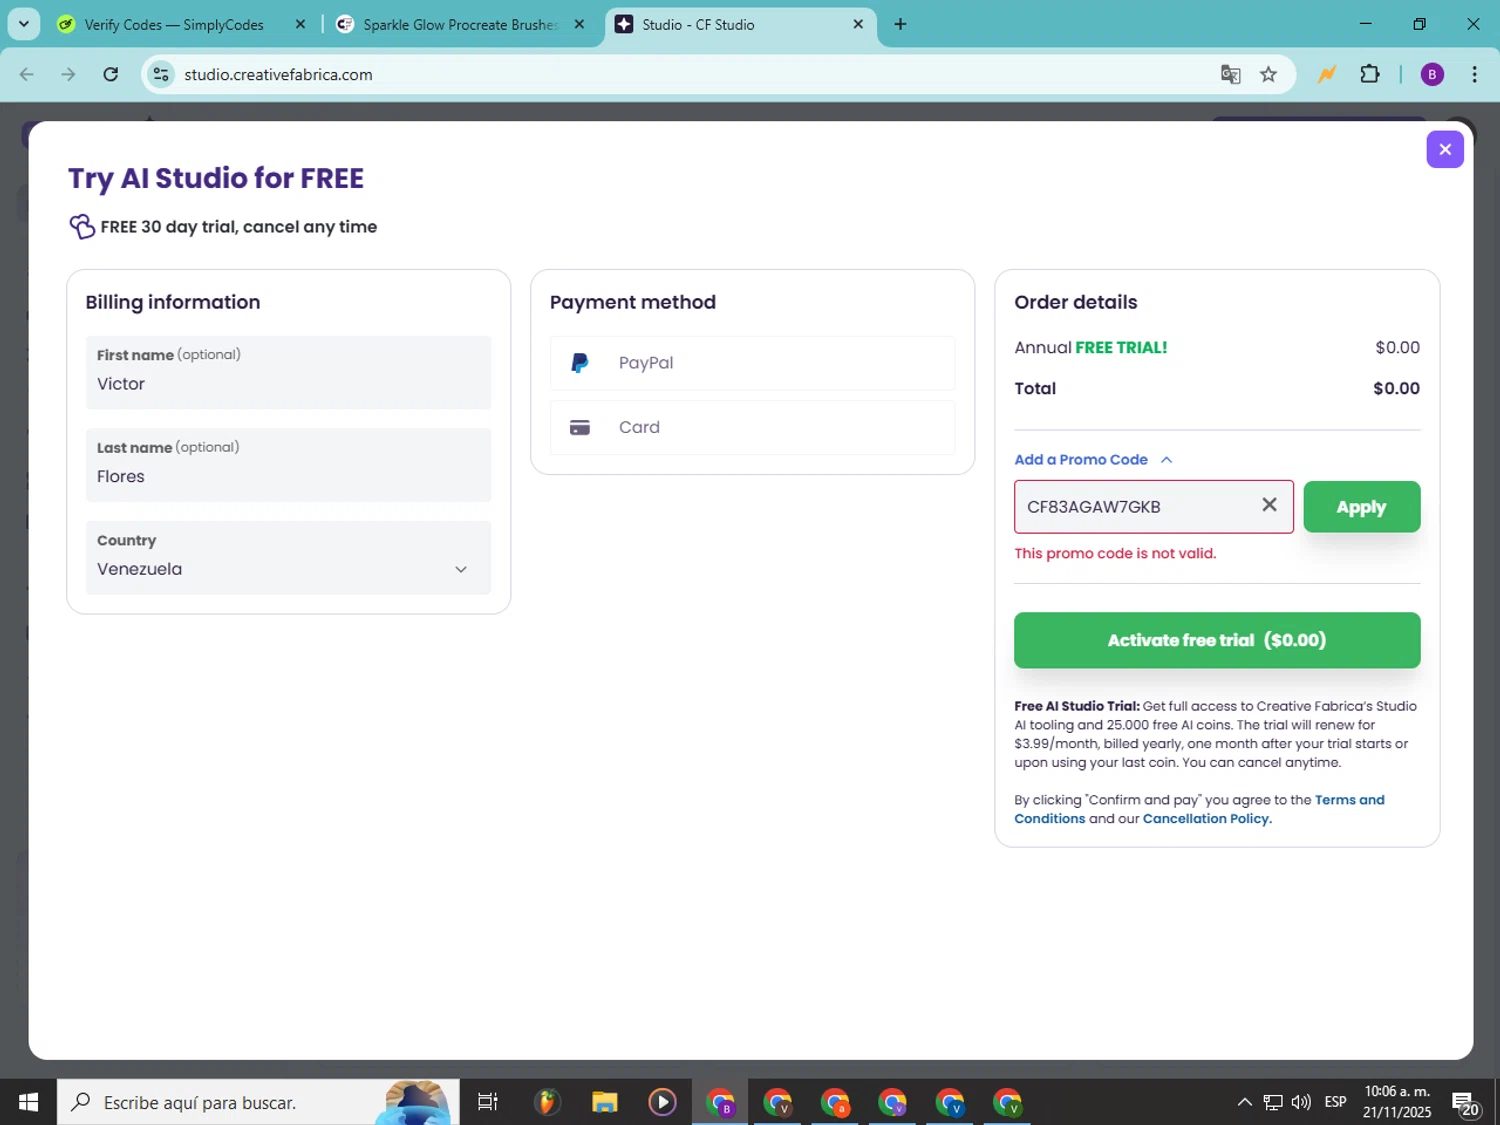Click the 'This promo code is not valid.' message
The width and height of the screenshot is (1500, 1125).
[1115, 554]
